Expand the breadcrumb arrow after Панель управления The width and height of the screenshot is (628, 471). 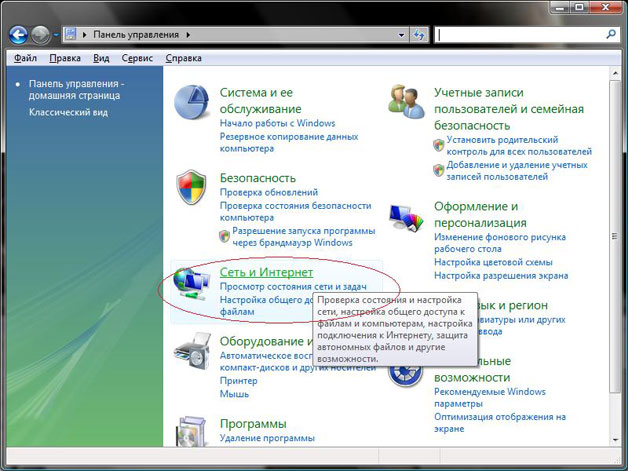187,35
